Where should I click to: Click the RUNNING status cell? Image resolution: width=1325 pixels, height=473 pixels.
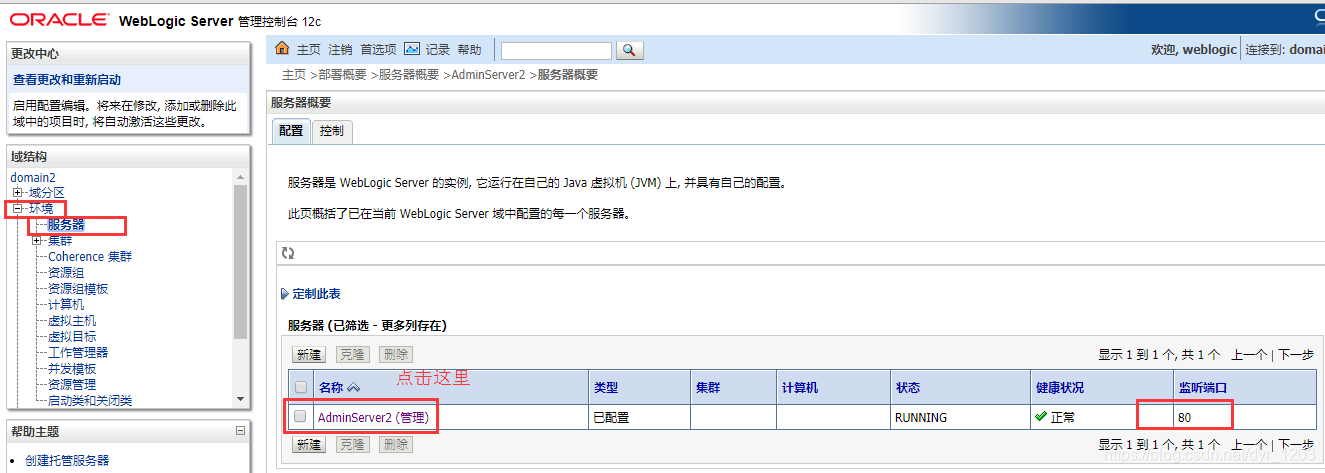(921, 417)
